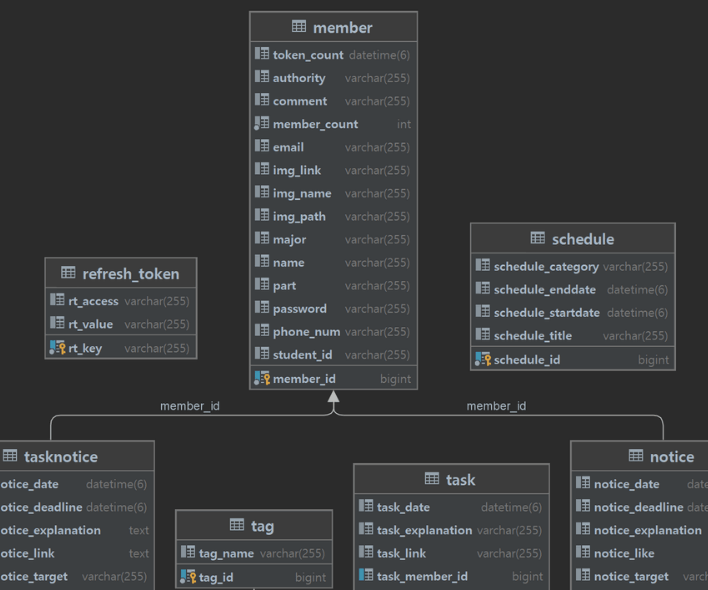Click the table icon in the schedule header
The image size is (708, 590).
[x=538, y=238]
